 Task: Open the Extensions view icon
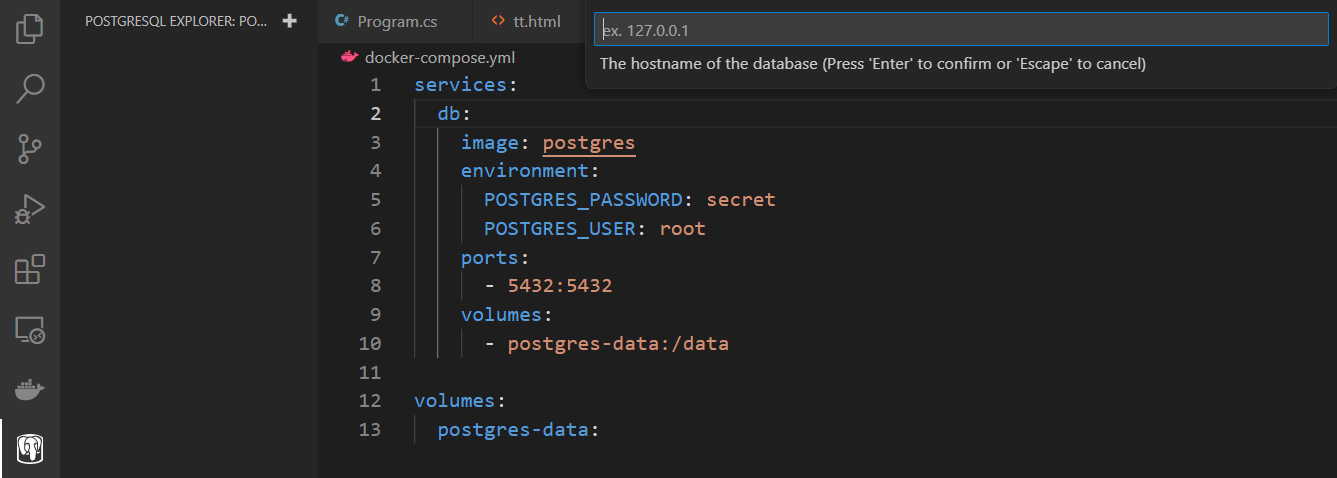pyautogui.click(x=30, y=269)
